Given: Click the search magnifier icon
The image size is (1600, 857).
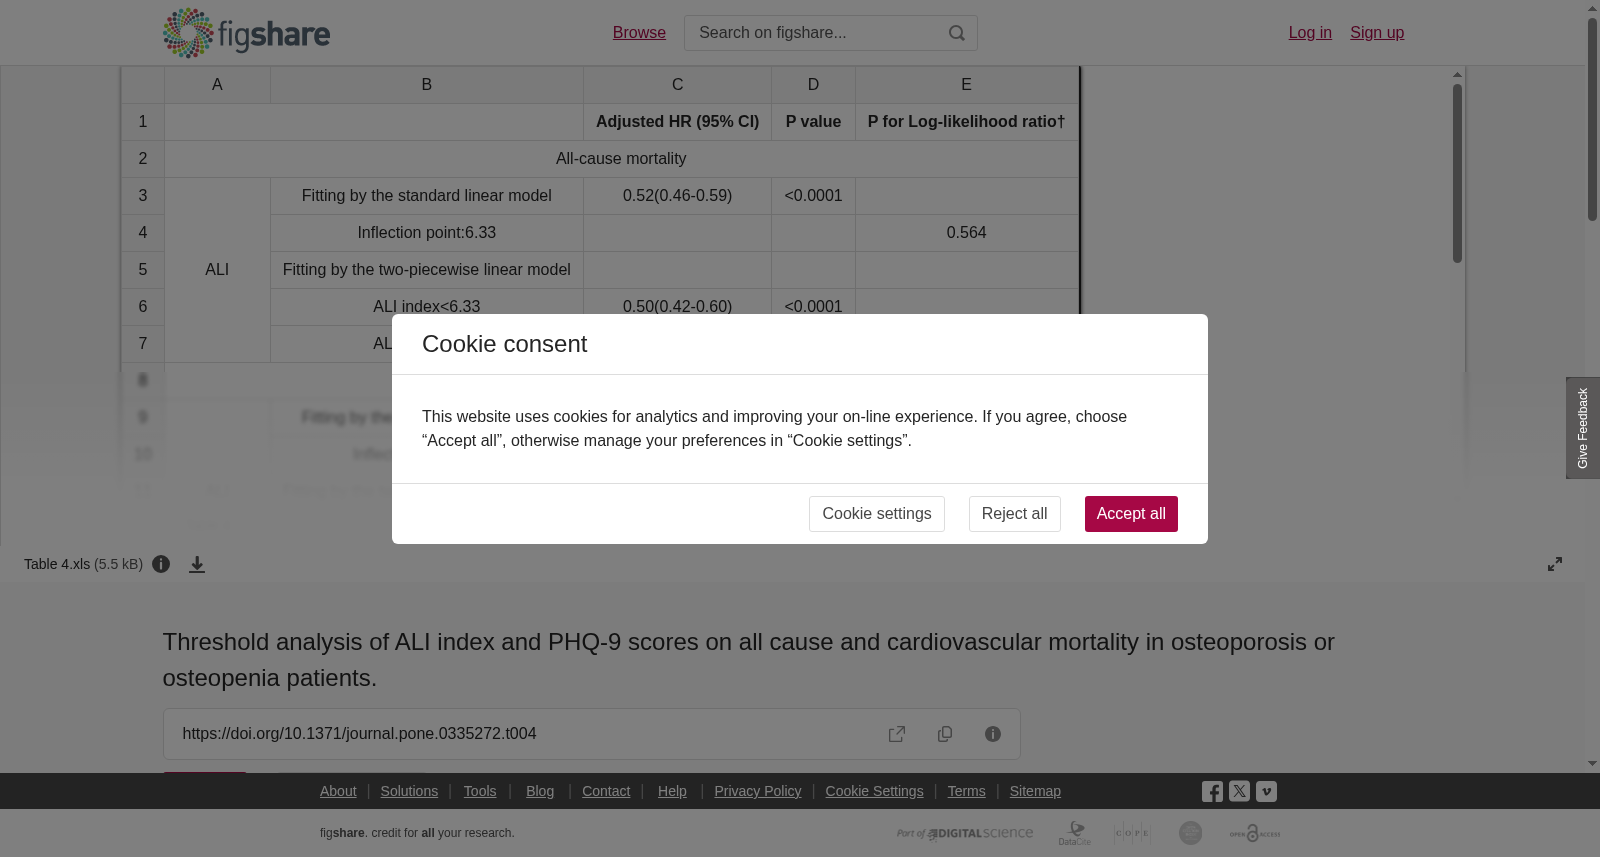Looking at the screenshot, I should (x=957, y=33).
